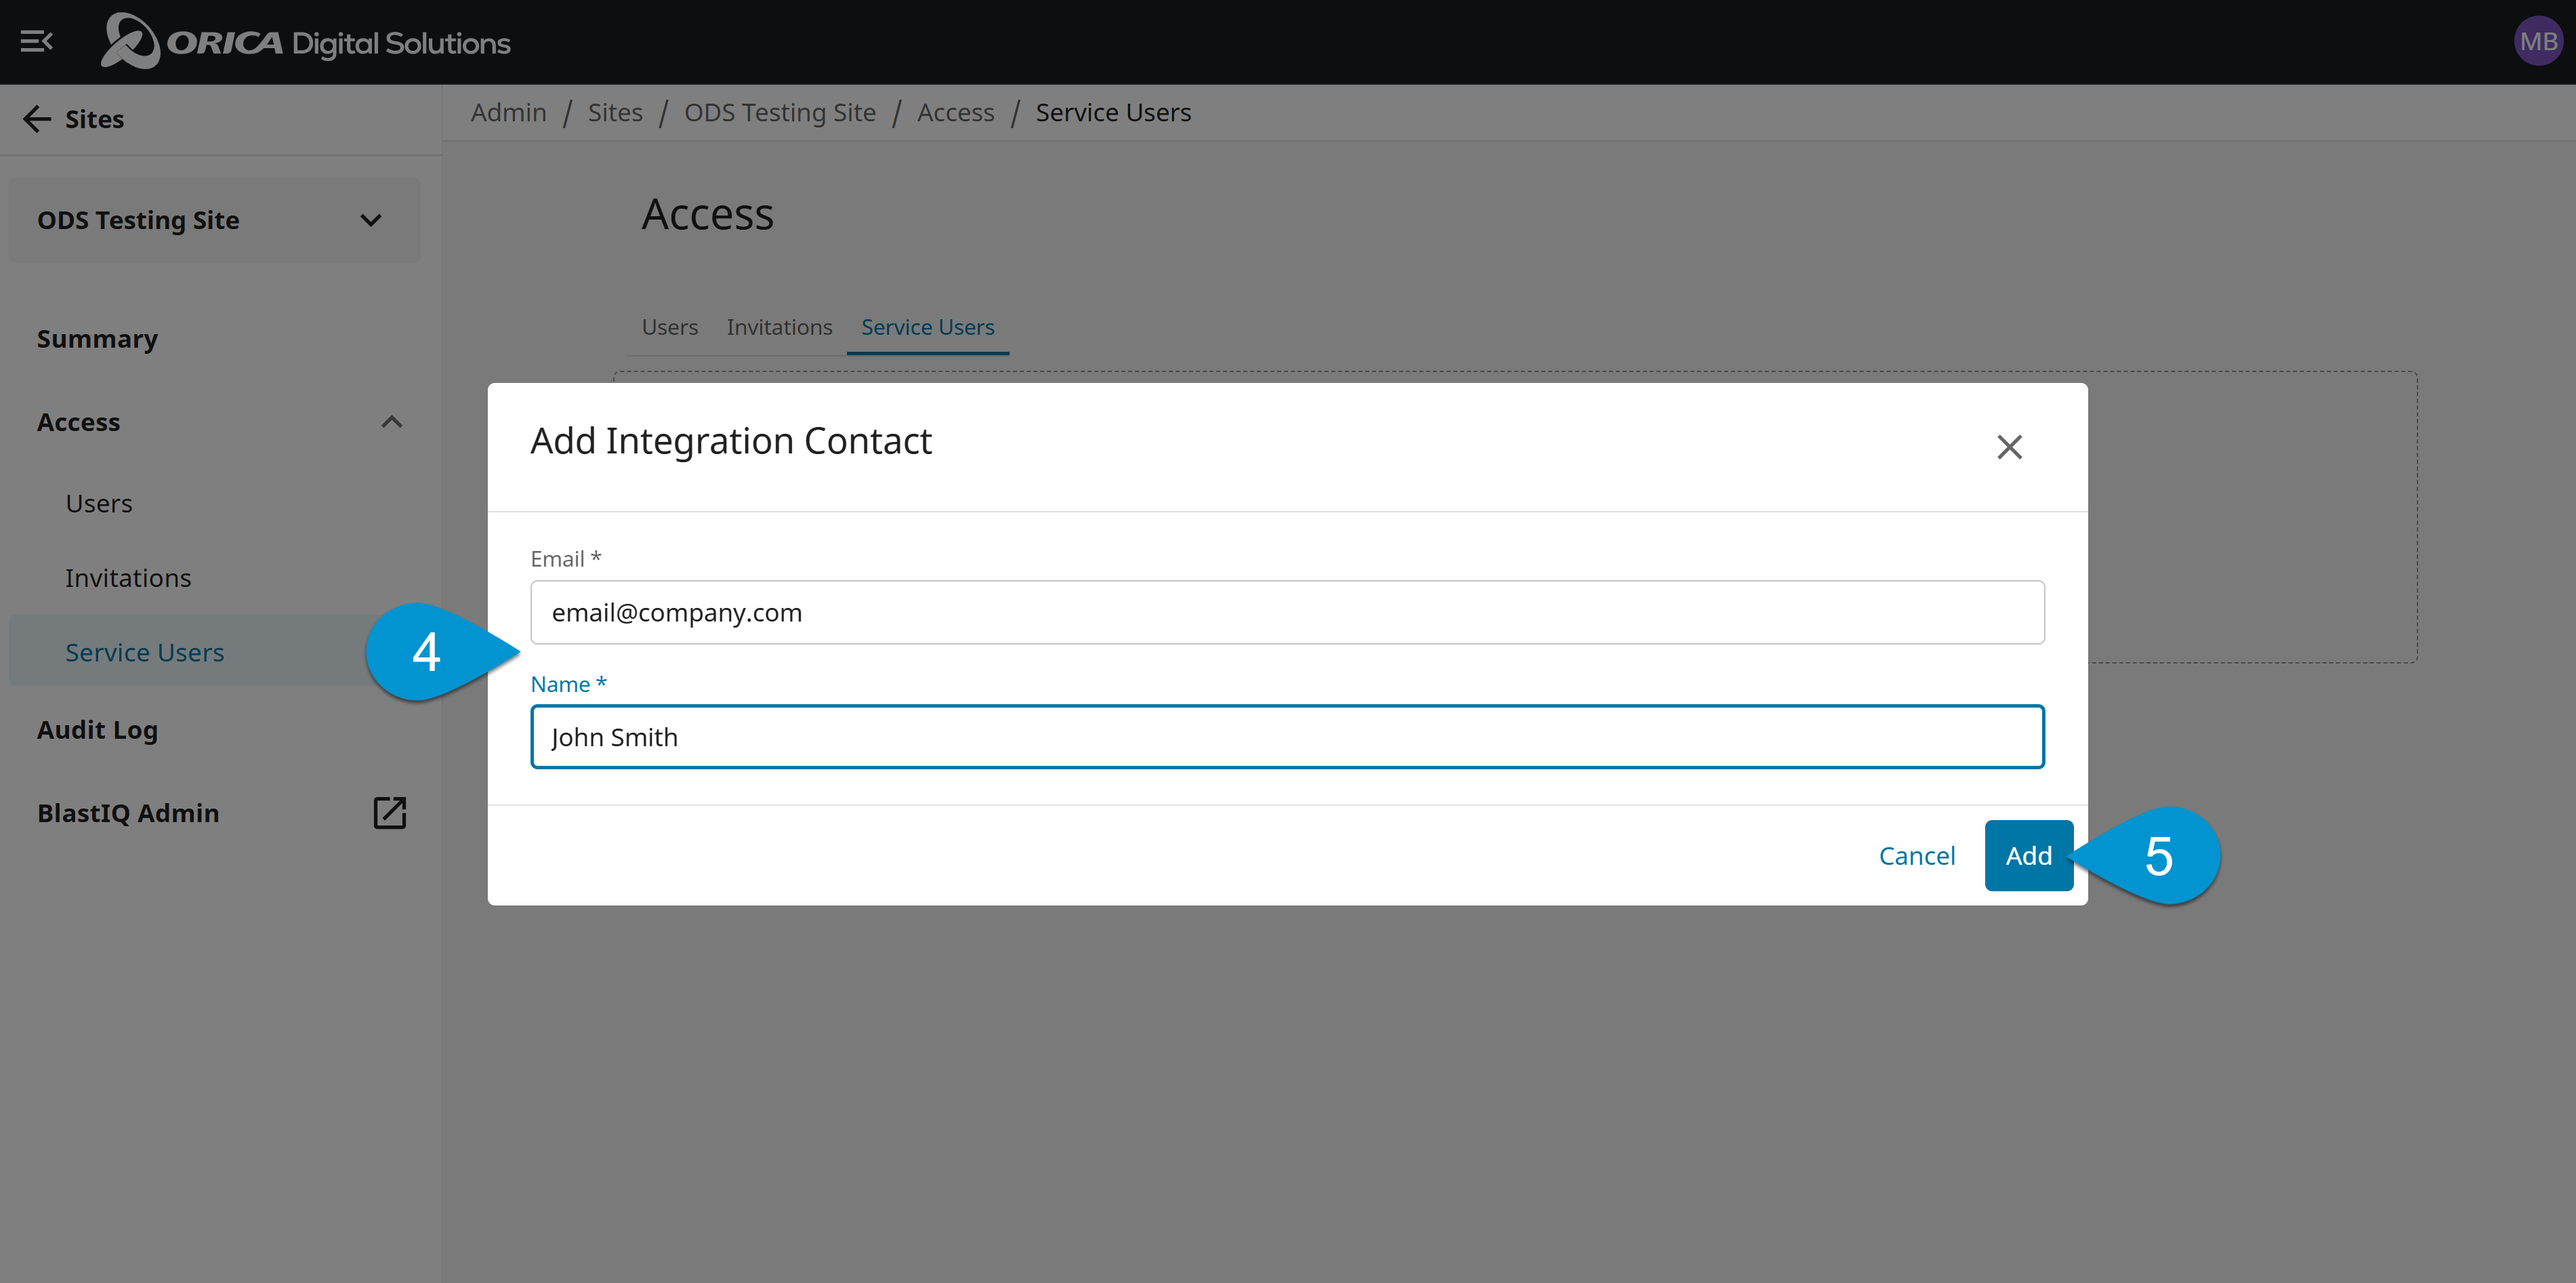Open BlastIQ Admin in the sidebar
The width and height of the screenshot is (2576, 1283).
[128, 813]
